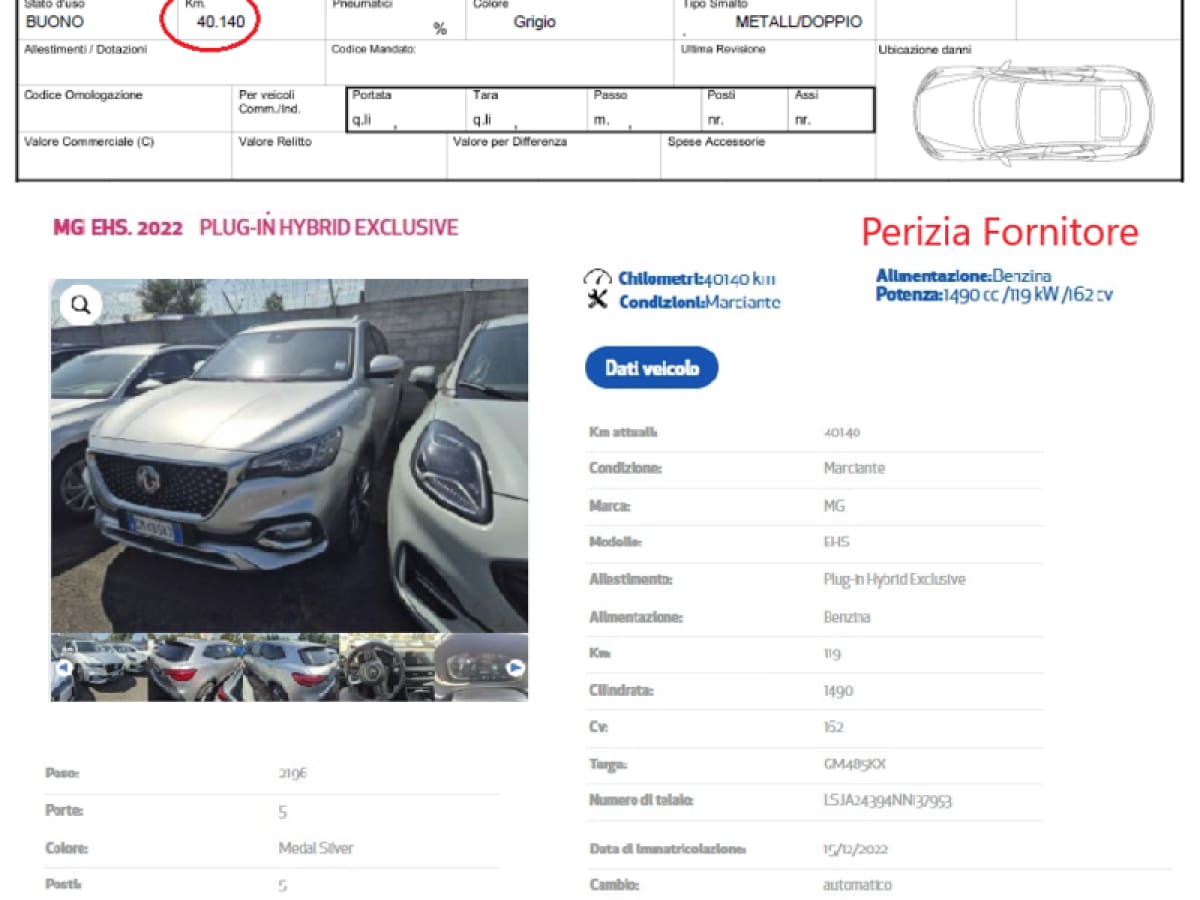
Task: Click the speedometer icon next to Chilometri
Action: pyautogui.click(x=598, y=279)
